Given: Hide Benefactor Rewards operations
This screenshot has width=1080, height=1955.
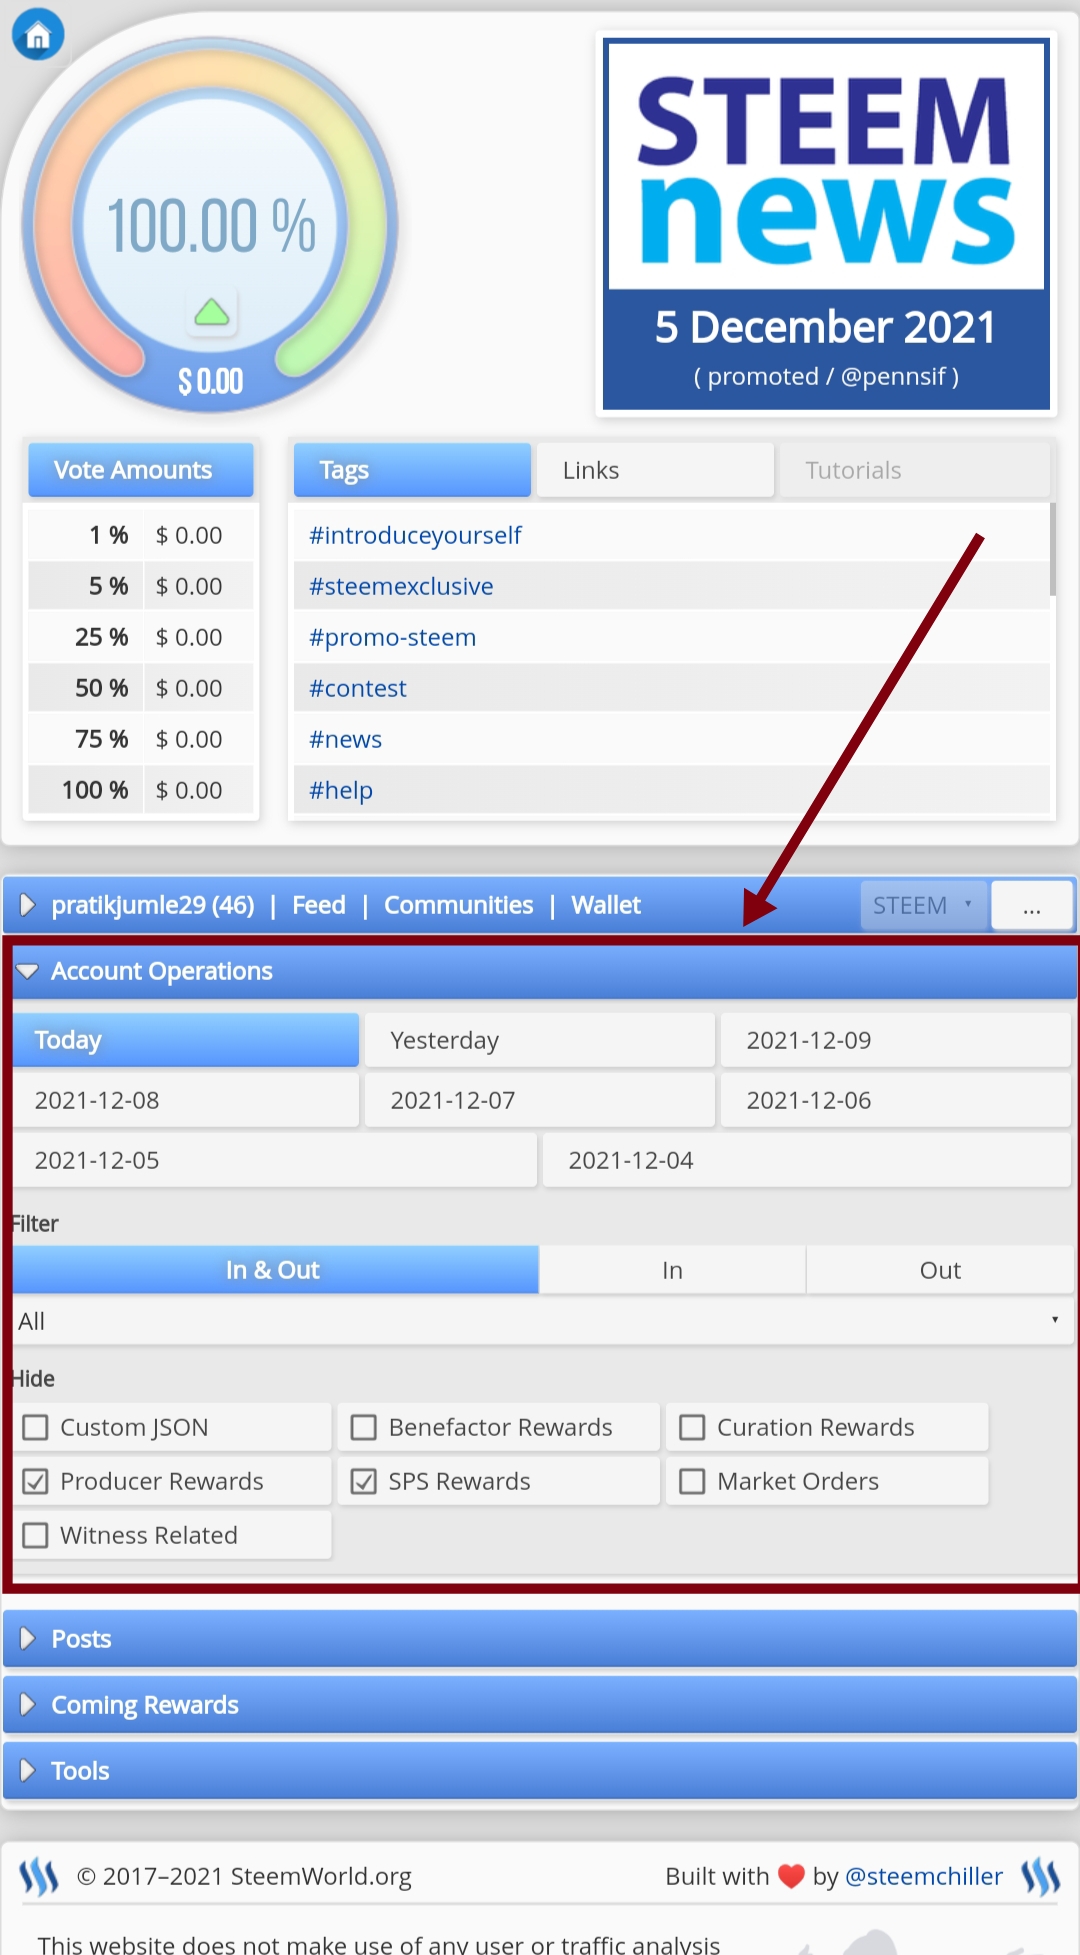Looking at the screenshot, I should [364, 1427].
